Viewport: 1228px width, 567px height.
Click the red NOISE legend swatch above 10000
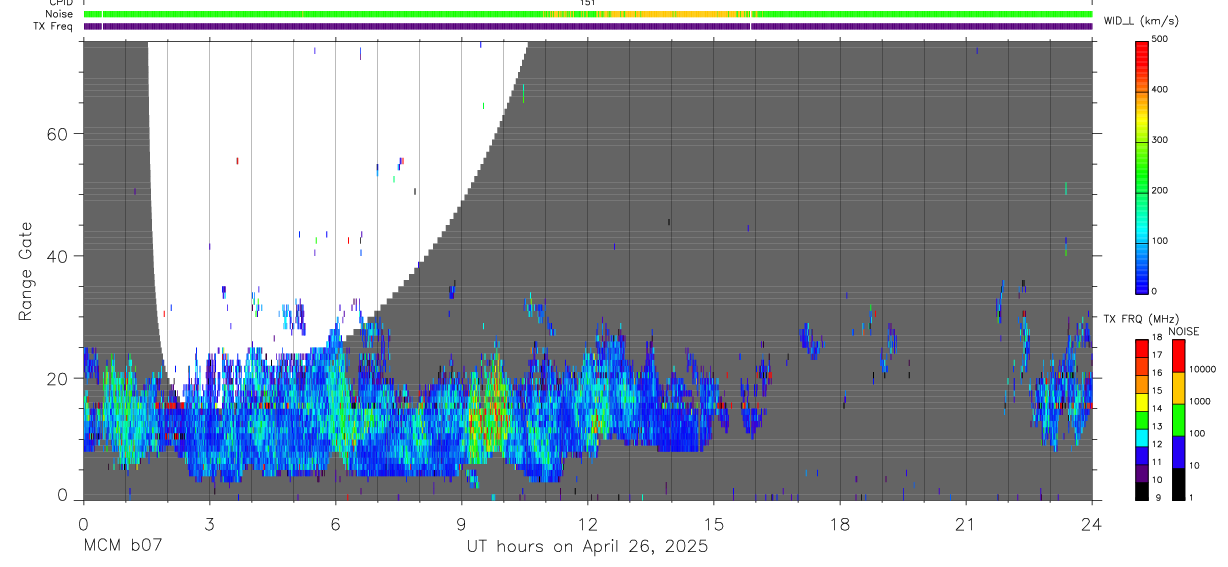click(x=1177, y=355)
